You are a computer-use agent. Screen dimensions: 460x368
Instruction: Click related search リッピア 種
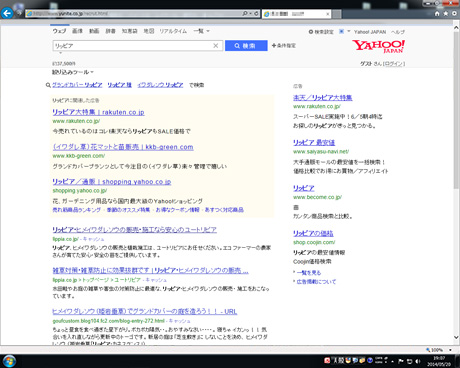[119, 85]
